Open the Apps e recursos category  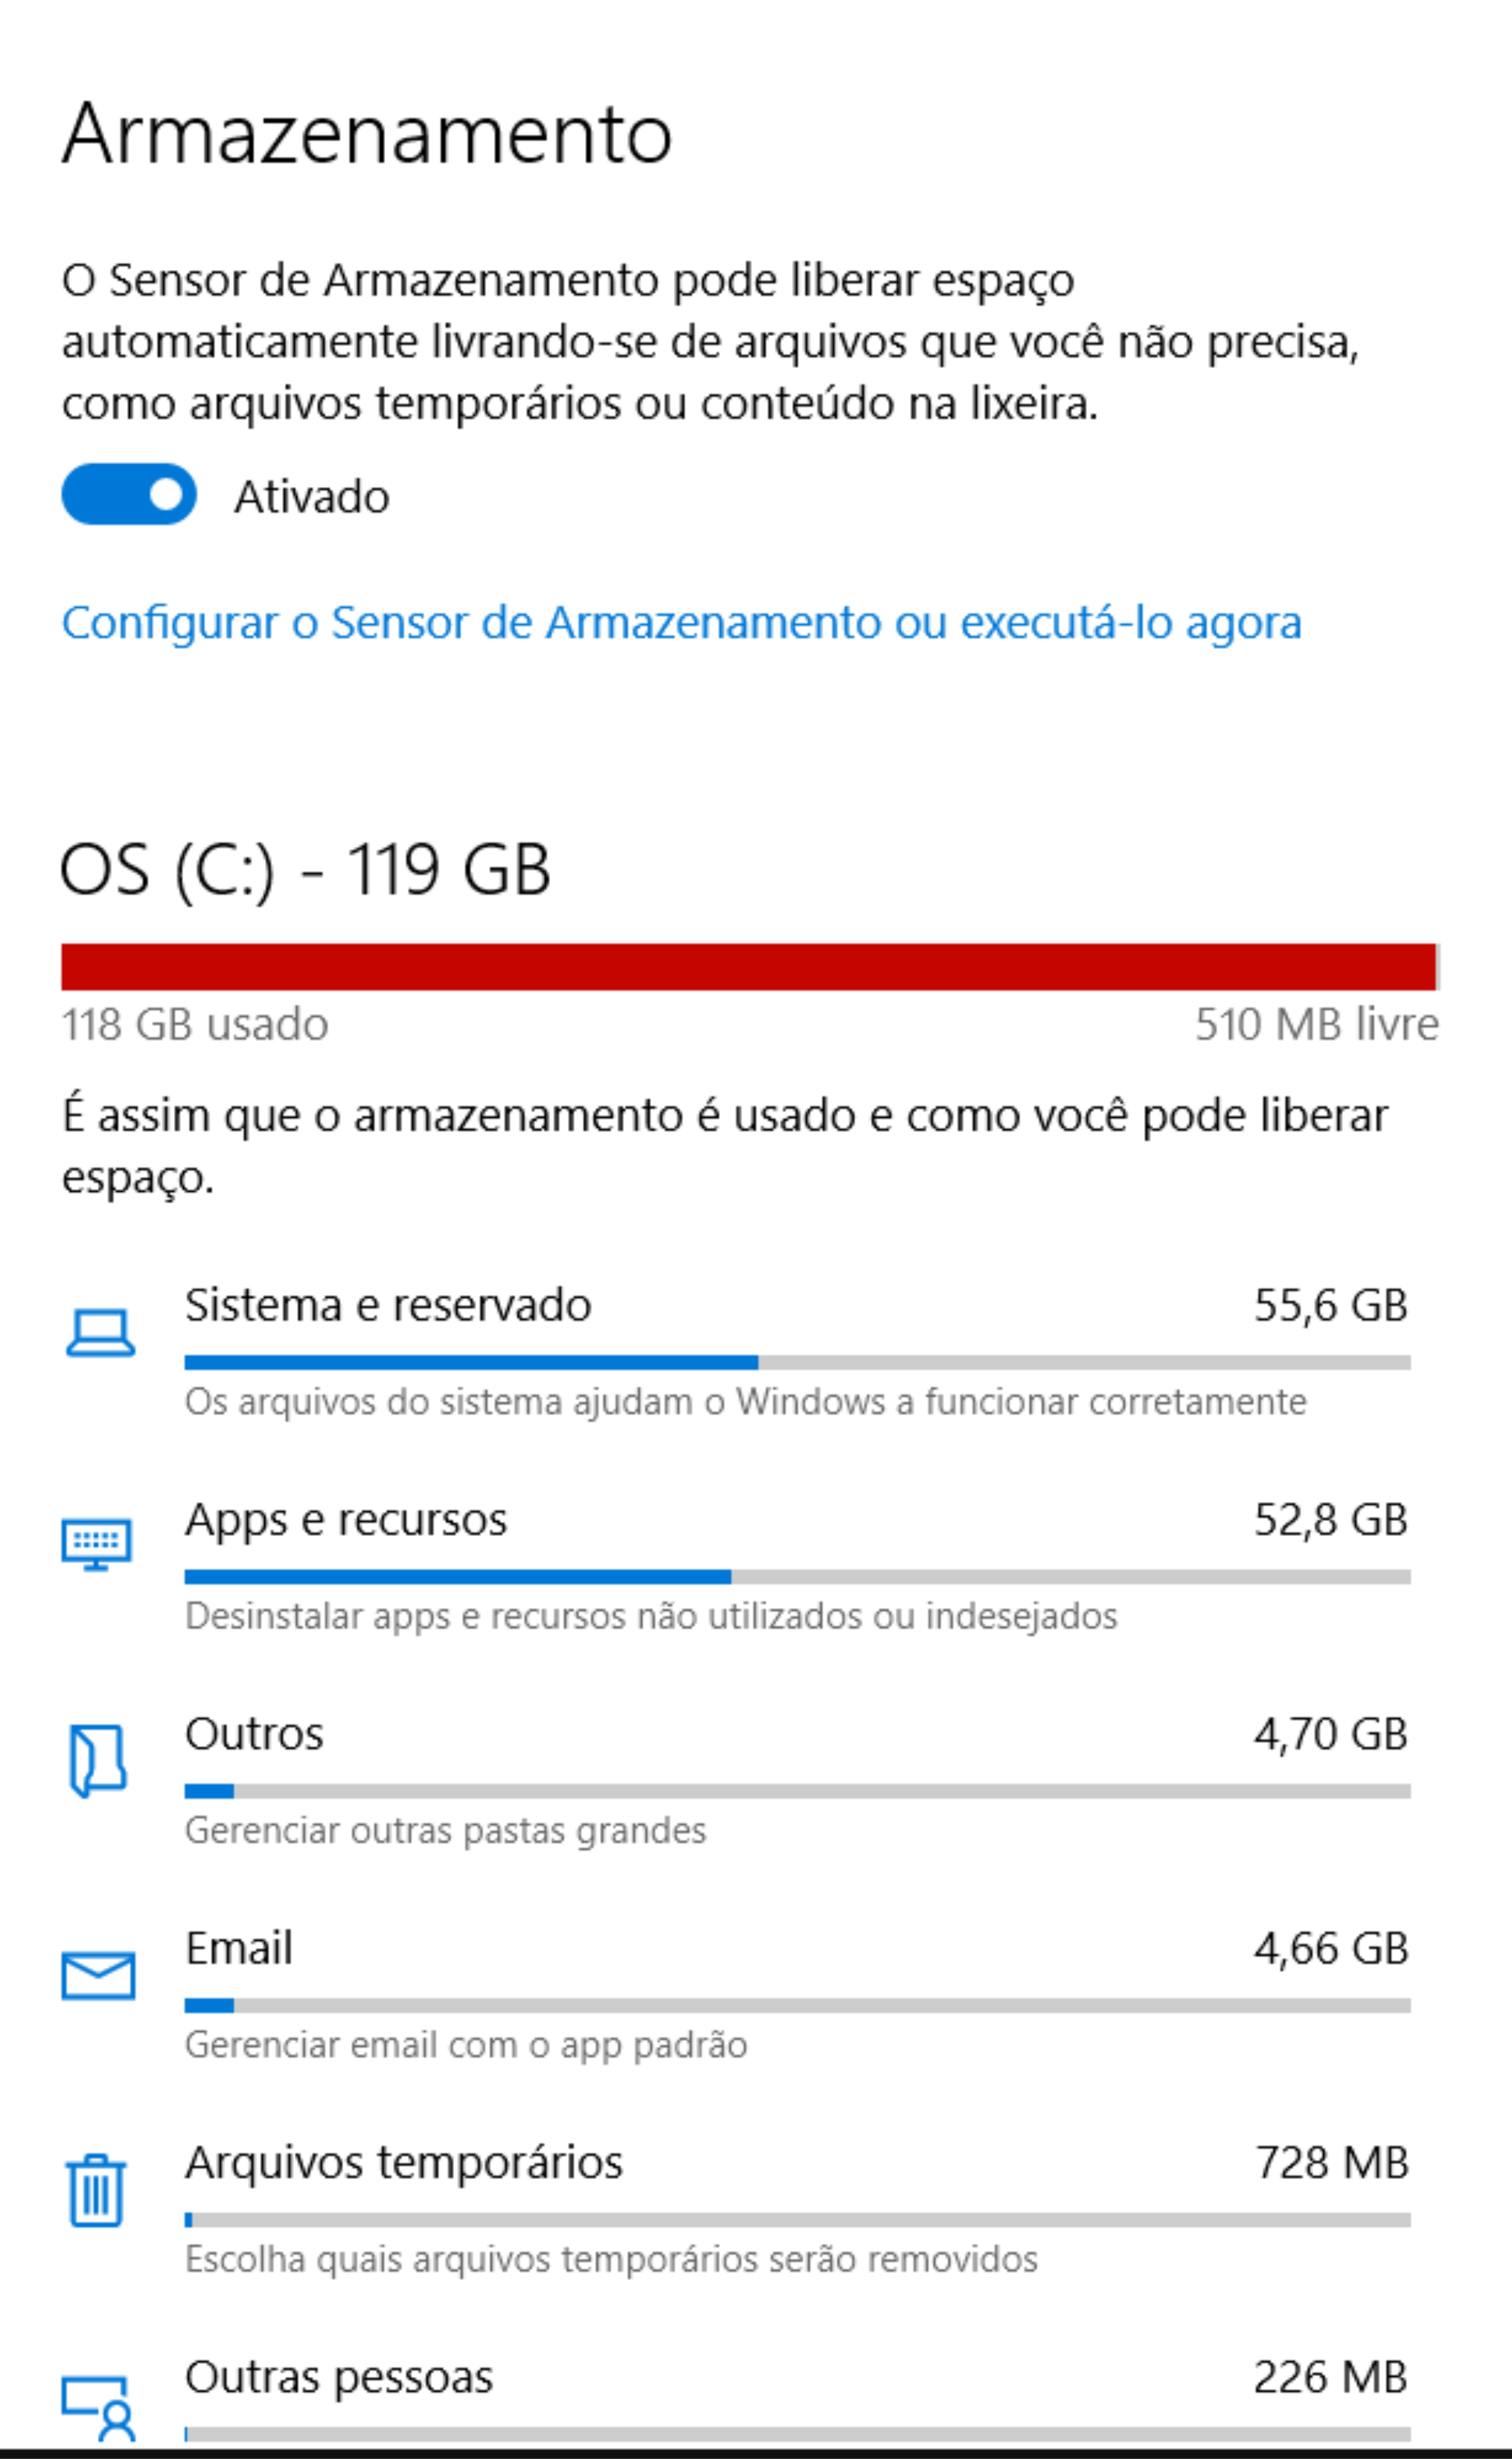pyautogui.click(x=737, y=1565)
